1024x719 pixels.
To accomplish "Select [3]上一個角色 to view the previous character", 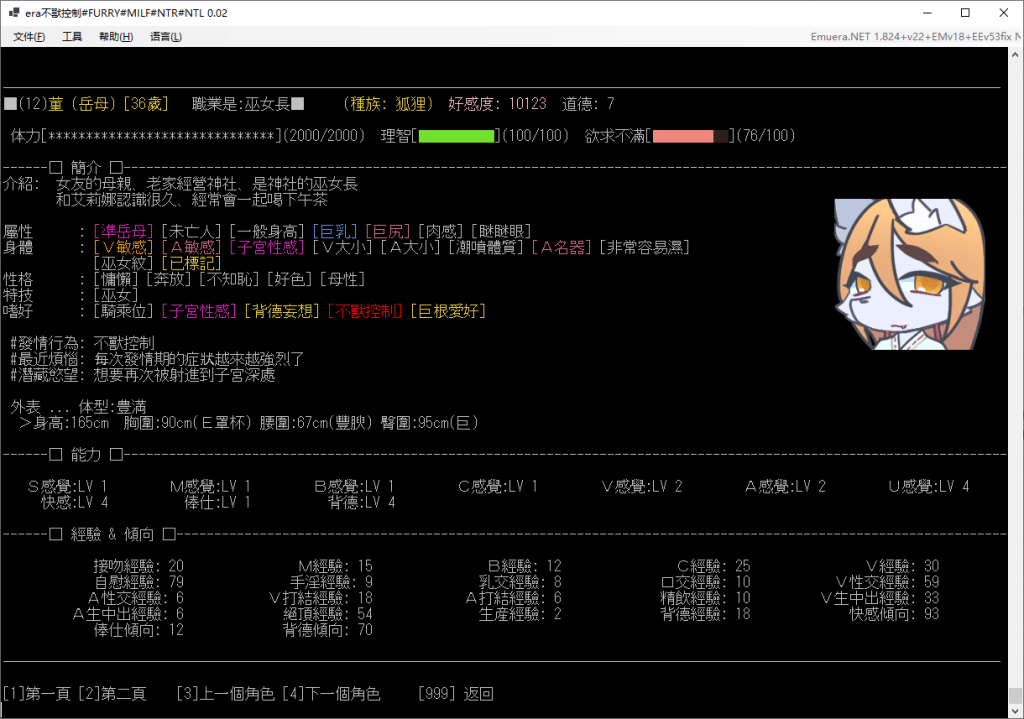I will pos(225,694).
